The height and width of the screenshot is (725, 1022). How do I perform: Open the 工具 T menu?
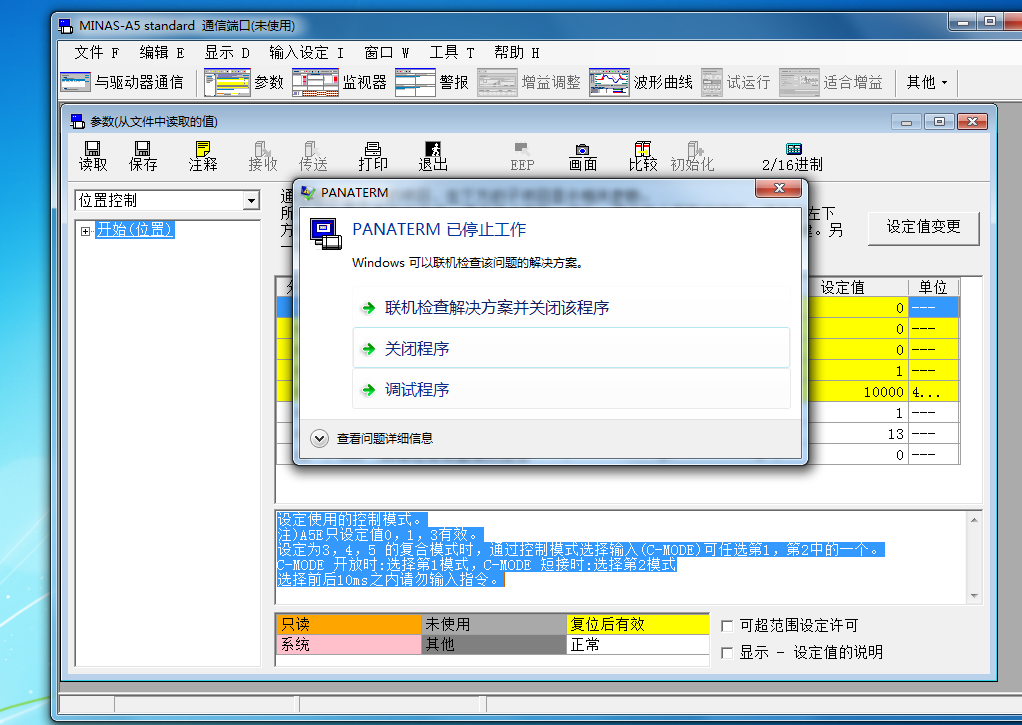tap(451, 52)
